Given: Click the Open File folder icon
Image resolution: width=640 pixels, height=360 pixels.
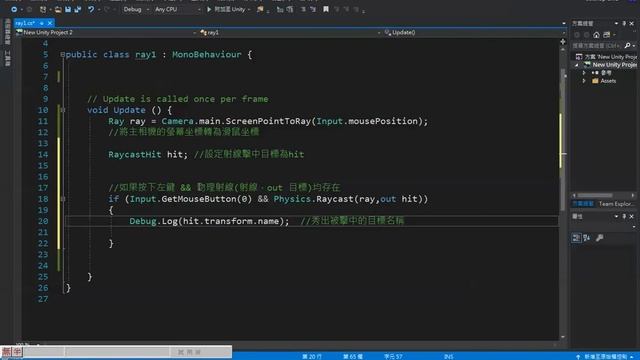Looking at the screenshot, I should point(58,9).
